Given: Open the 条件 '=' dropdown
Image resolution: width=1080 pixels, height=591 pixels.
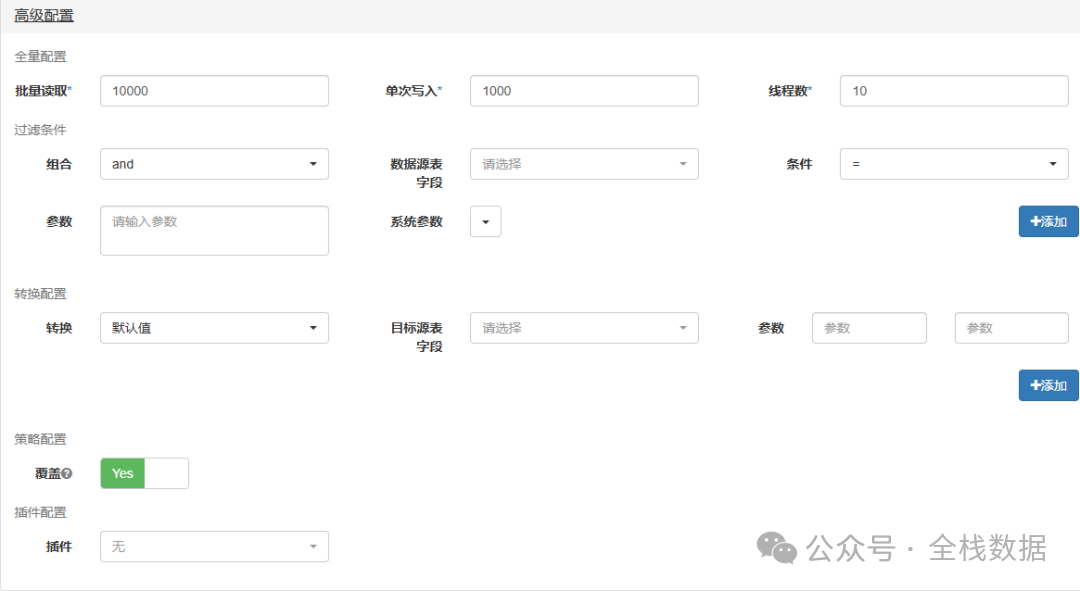Looking at the screenshot, I should [x=954, y=164].
